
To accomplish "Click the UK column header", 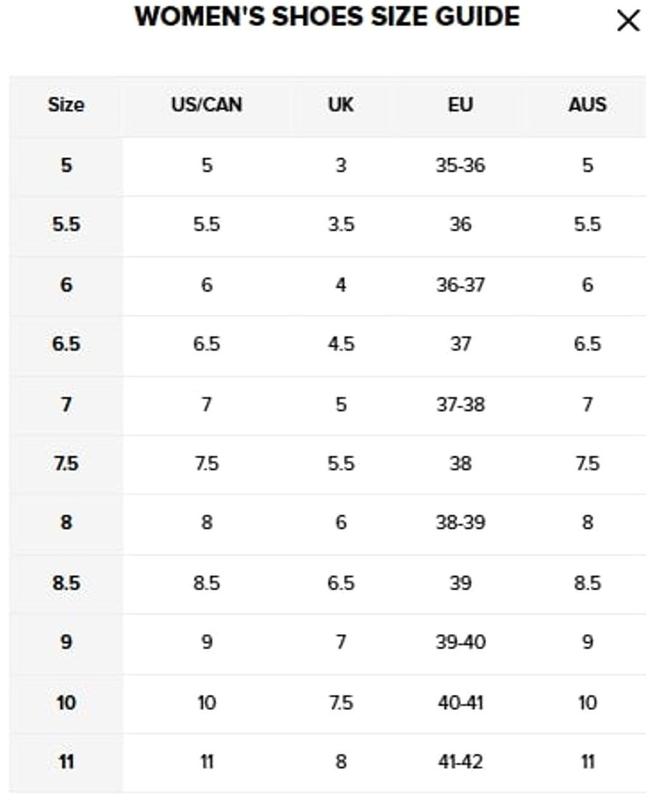I will pyautogui.click(x=341, y=105).
